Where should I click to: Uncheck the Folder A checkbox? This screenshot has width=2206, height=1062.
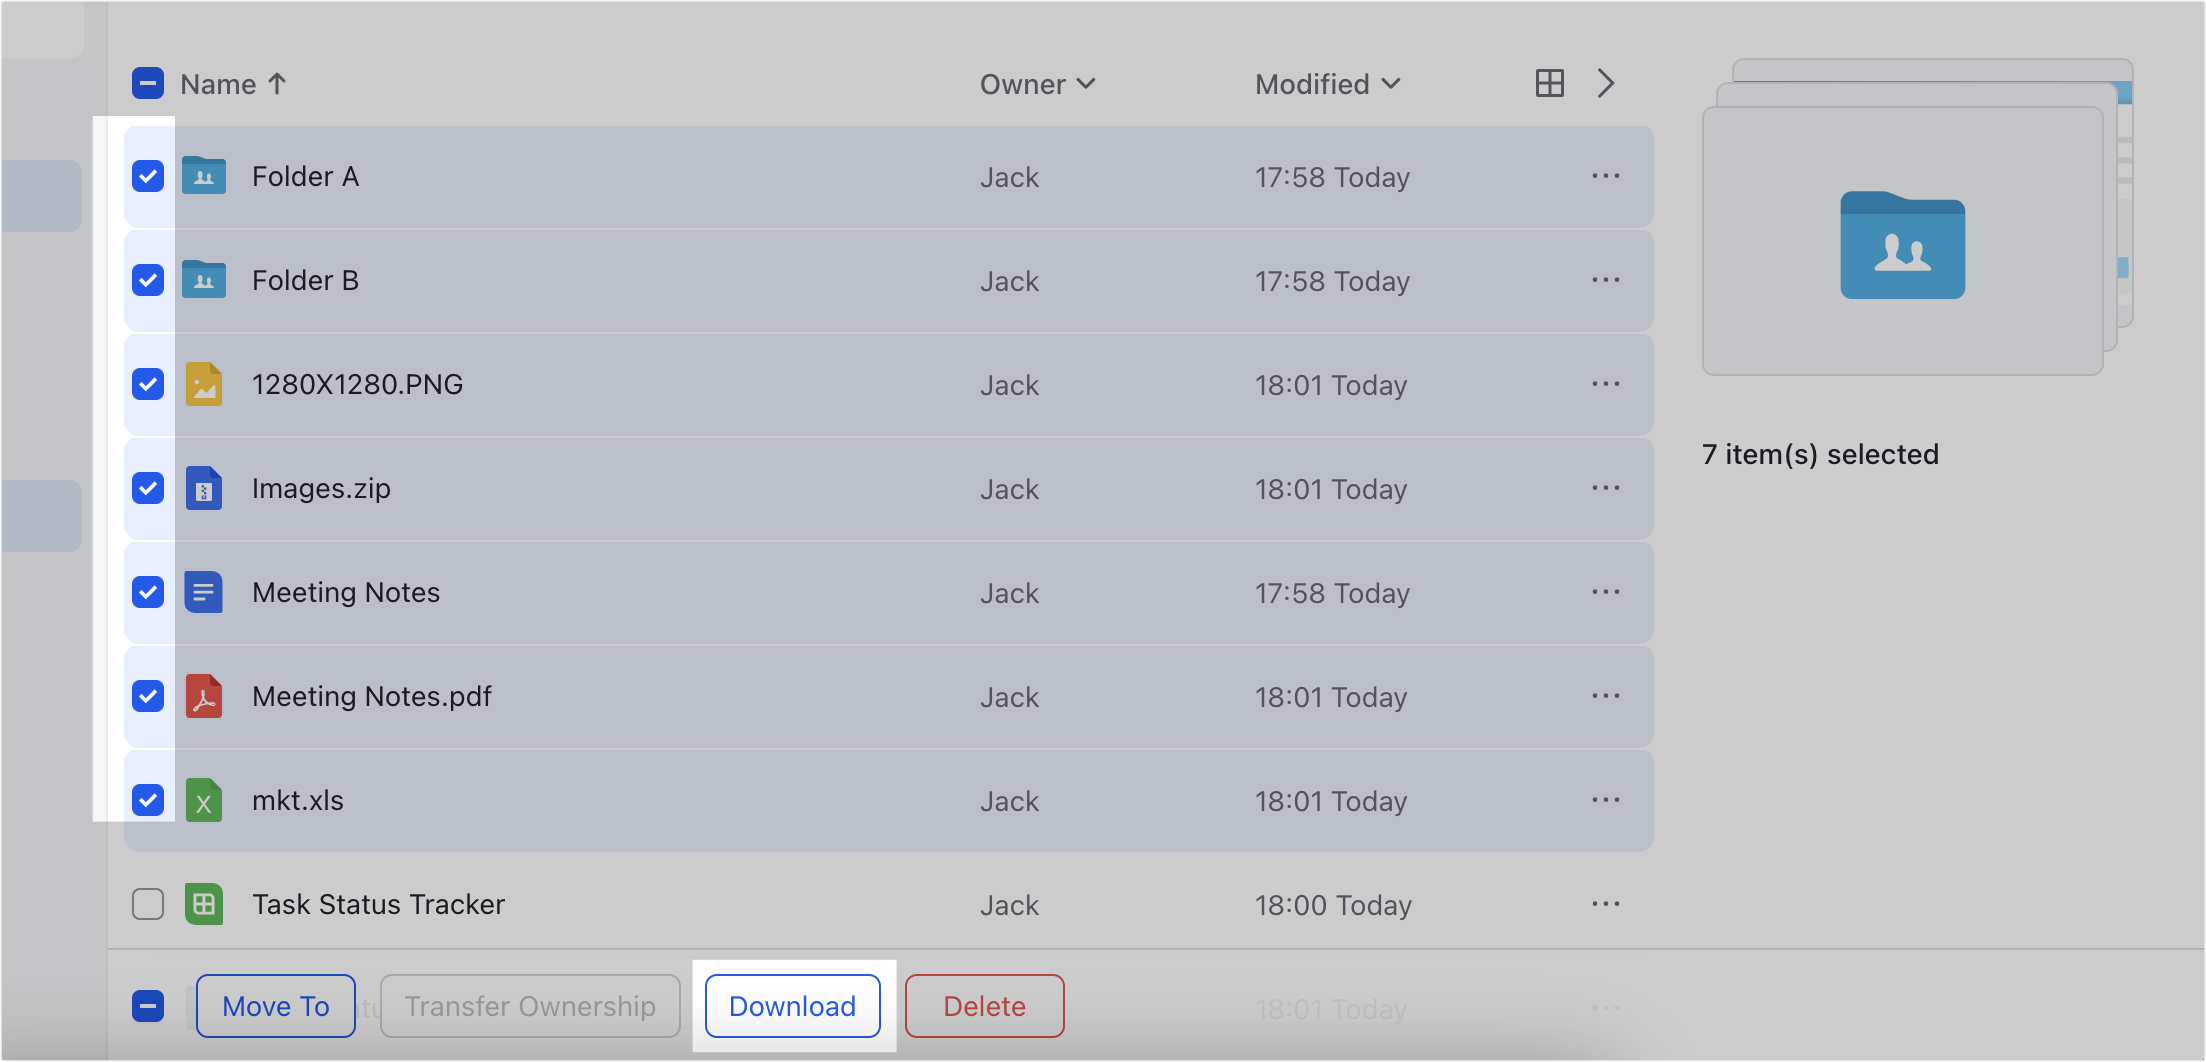point(147,176)
